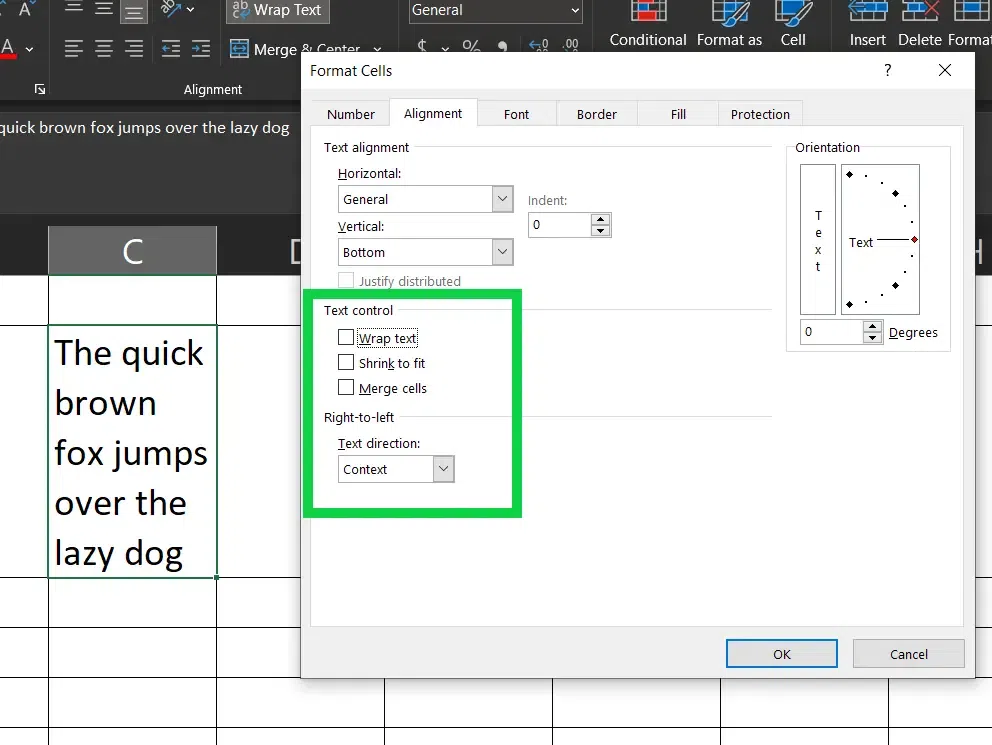Screen dimensions: 992x745
Task: Switch to the Protection tab
Action: click(x=760, y=114)
